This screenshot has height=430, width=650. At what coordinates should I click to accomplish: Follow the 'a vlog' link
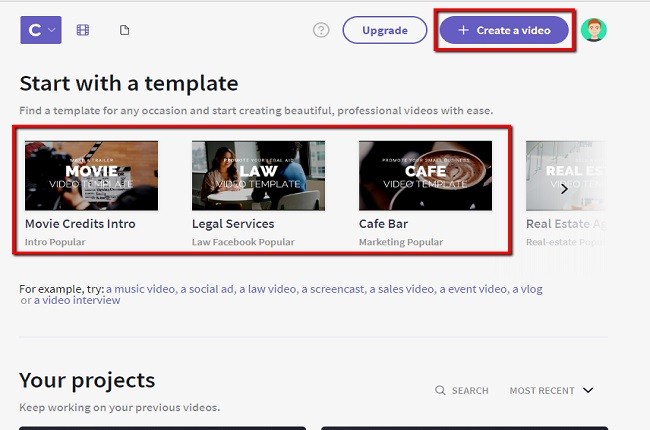pyautogui.click(x=527, y=289)
